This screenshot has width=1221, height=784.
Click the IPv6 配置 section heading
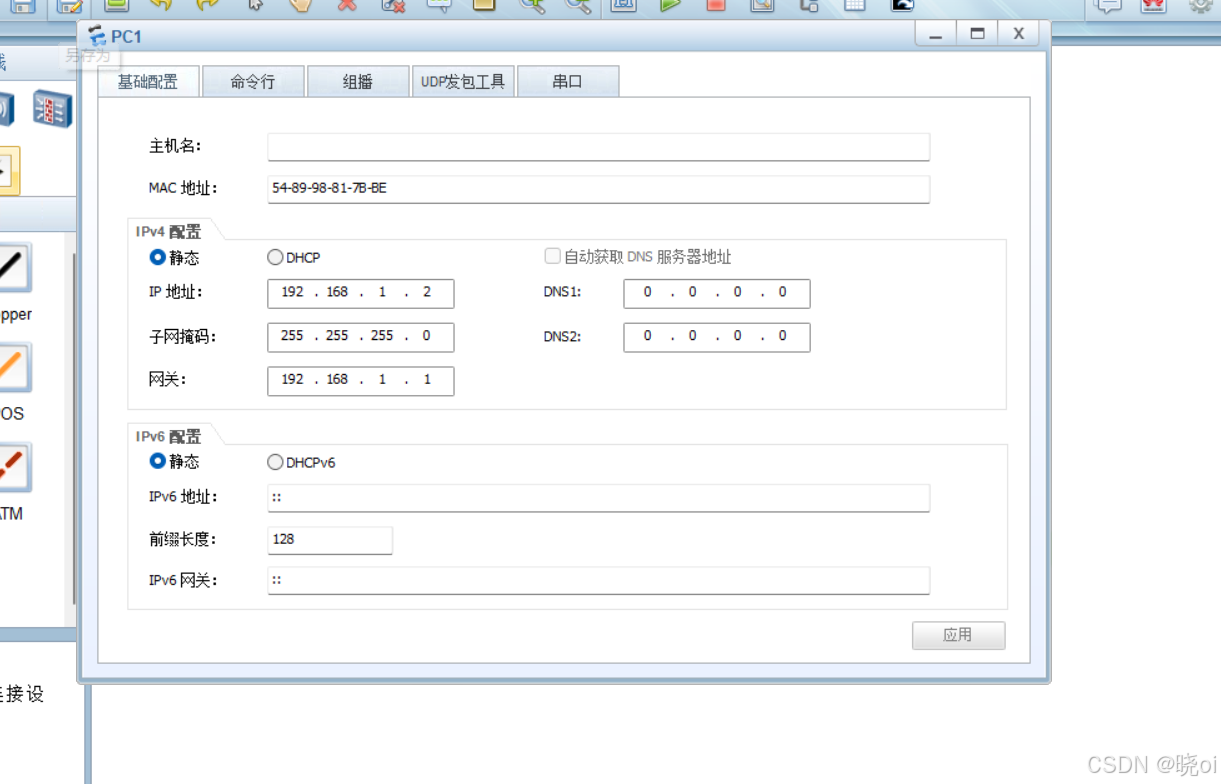(x=168, y=436)
